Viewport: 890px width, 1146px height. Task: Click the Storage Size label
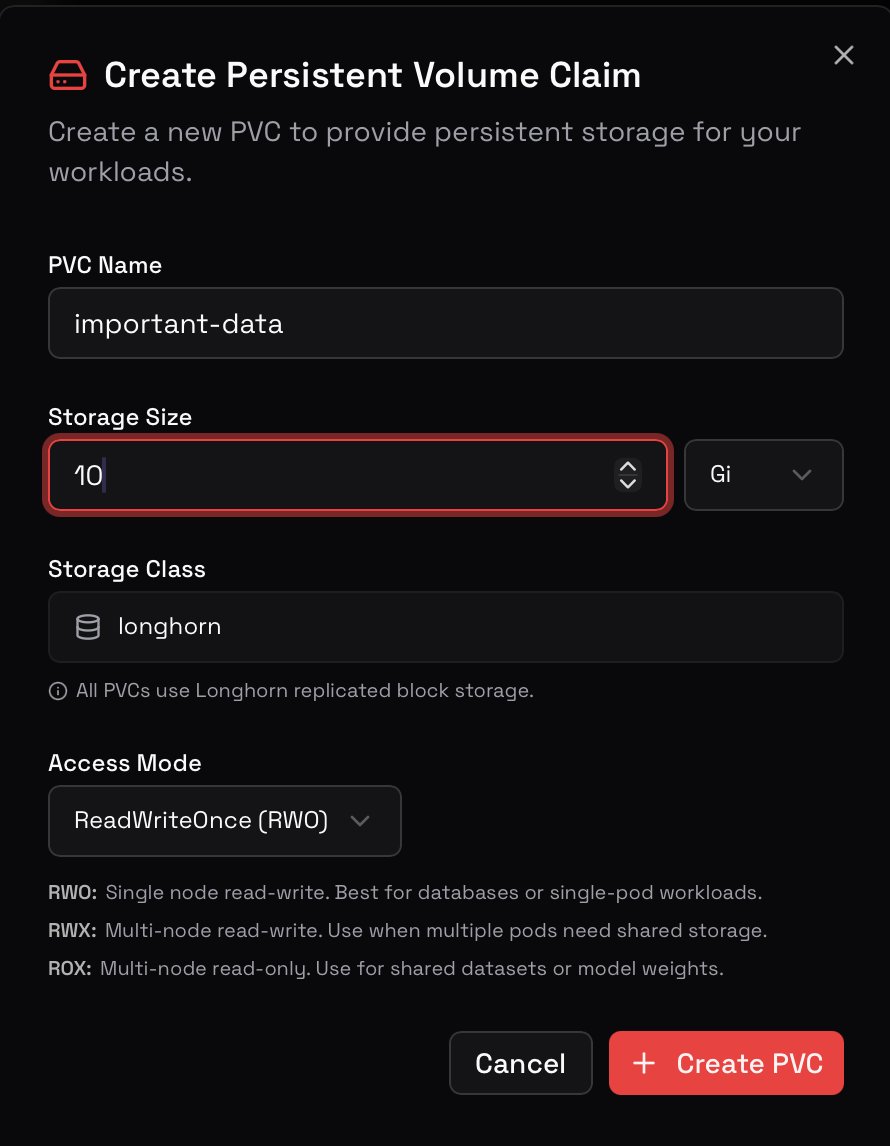point(120,417)
